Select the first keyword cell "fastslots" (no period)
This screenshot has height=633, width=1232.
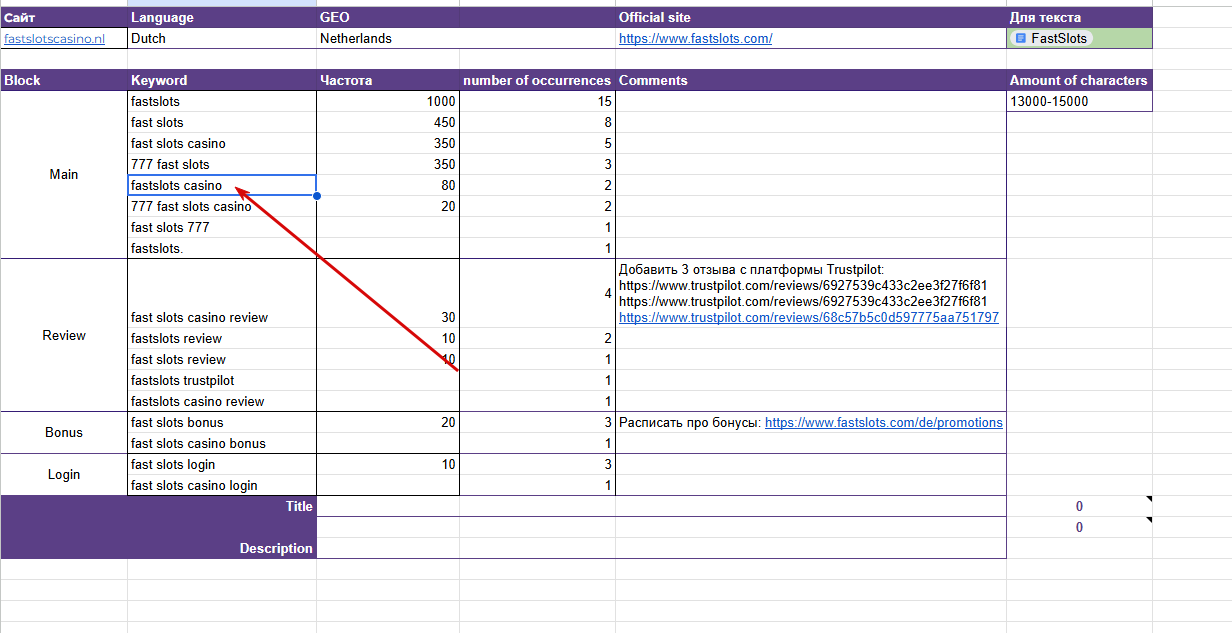click(222, 101)
